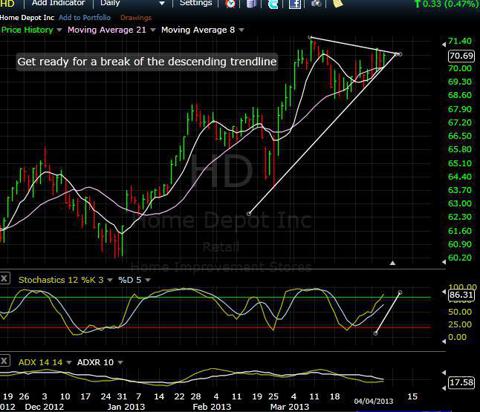The image size is (480, 412).
Task: Select the Price History label
Action: tap(27, 30)
